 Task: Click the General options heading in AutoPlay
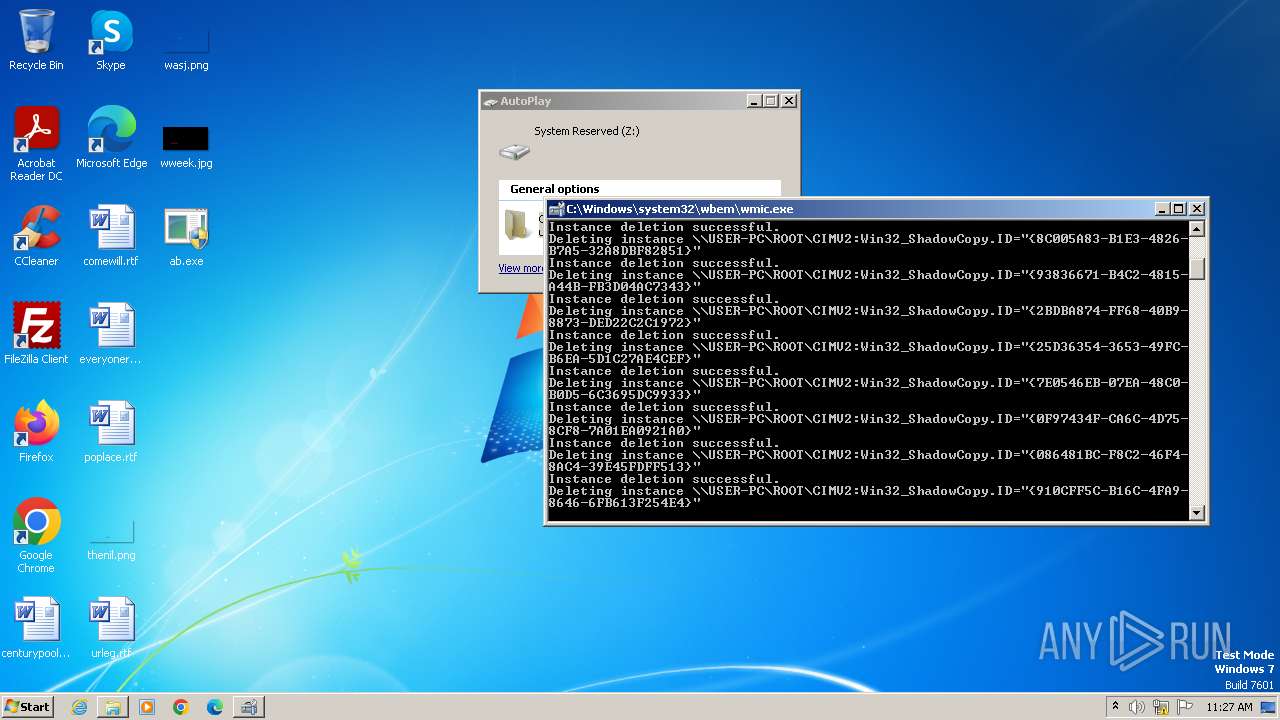554,189
